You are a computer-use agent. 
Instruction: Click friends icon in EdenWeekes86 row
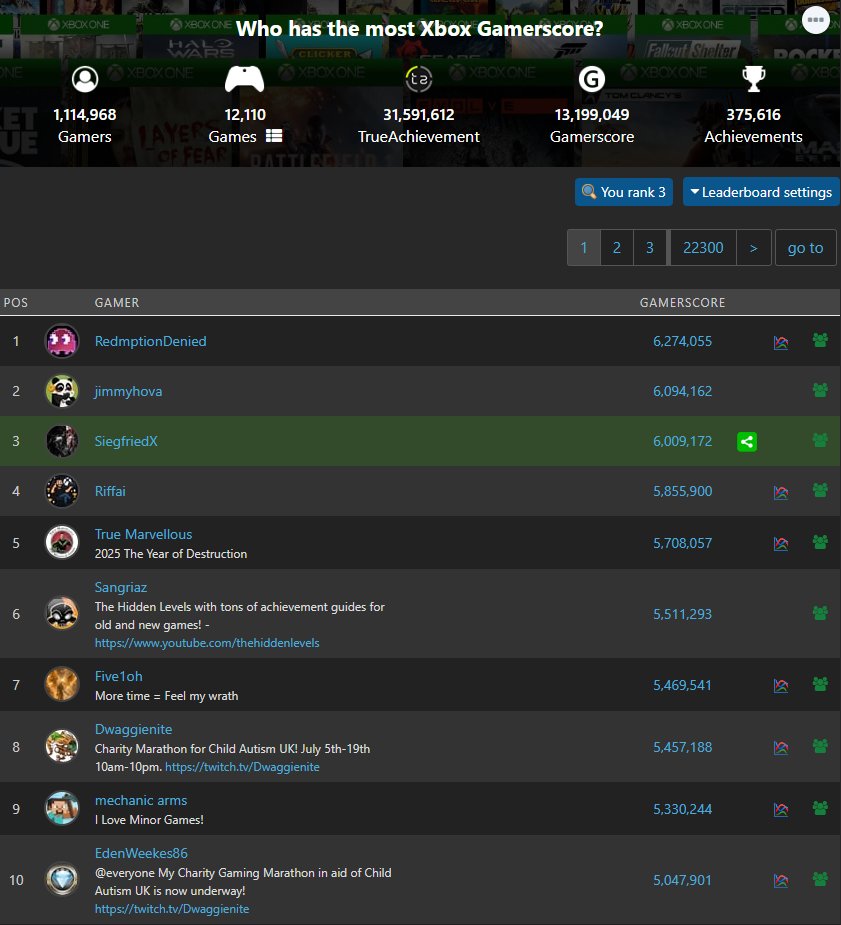coord(820,879)
